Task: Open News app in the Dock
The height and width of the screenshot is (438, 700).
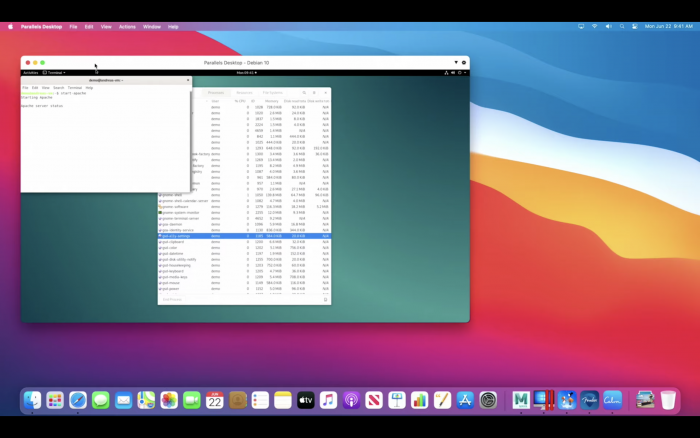Action: click(x=374, y=400)
